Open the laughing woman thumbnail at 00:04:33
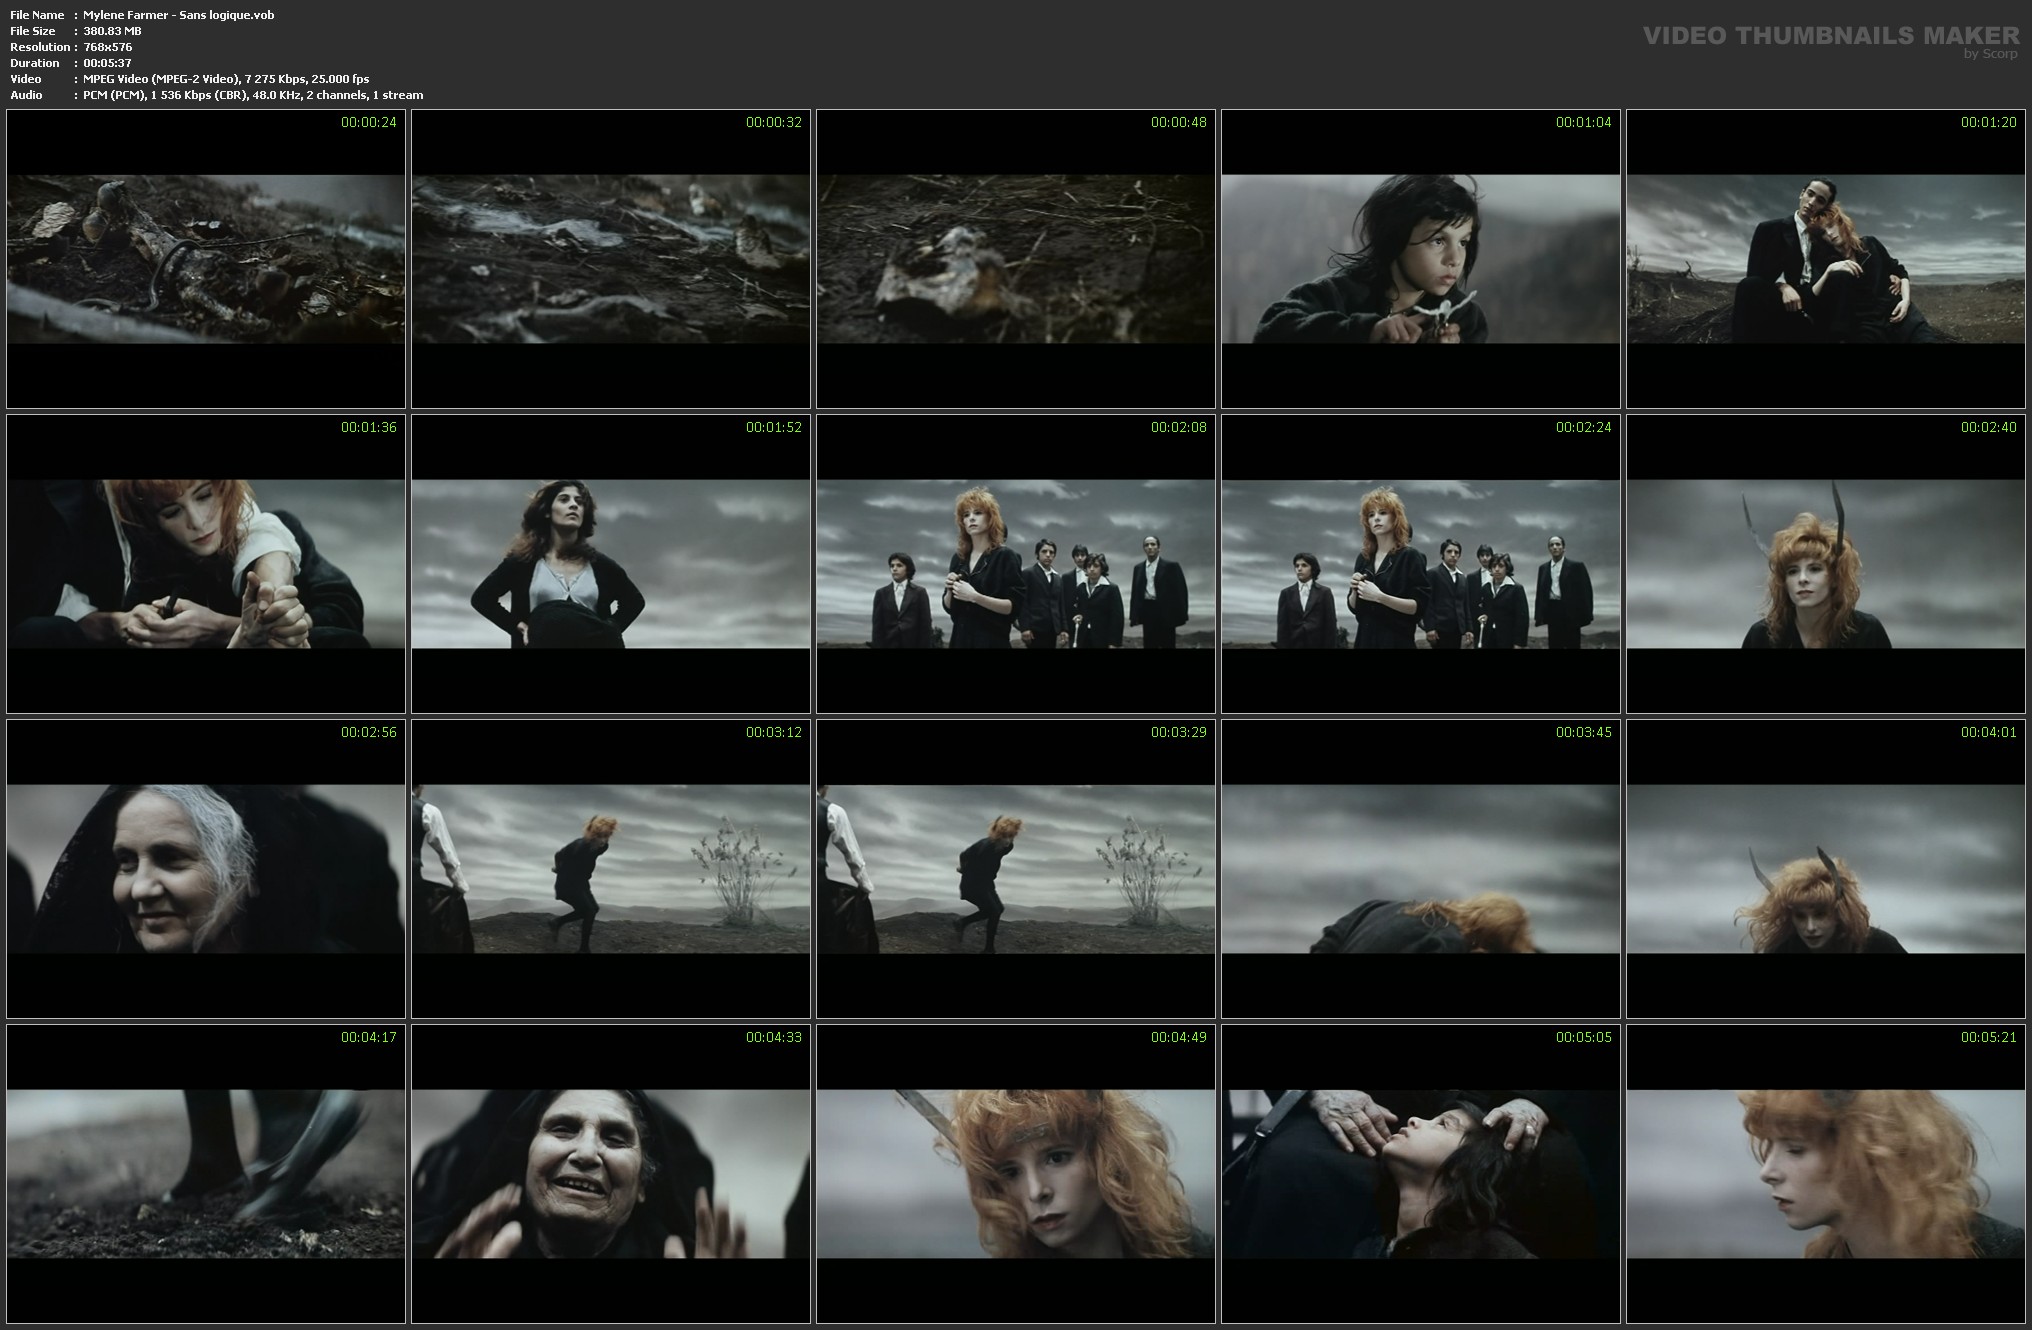This screenshot has height=1330, width=2032. tap(611, 1174)
